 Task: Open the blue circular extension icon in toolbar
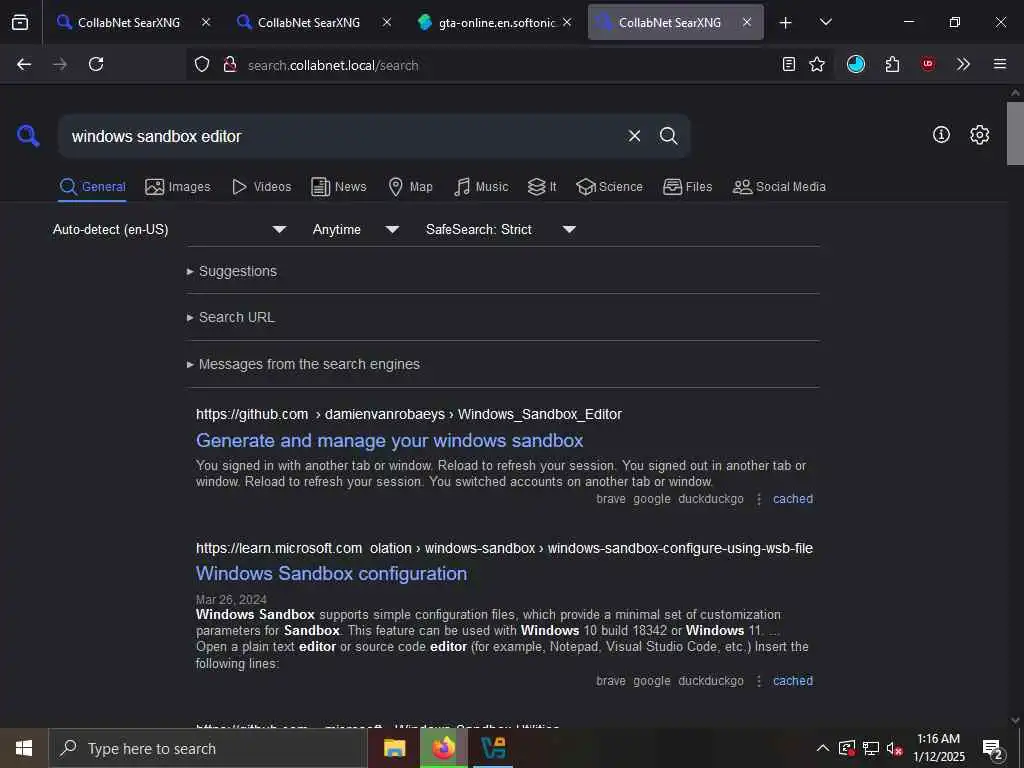[856, 64]
